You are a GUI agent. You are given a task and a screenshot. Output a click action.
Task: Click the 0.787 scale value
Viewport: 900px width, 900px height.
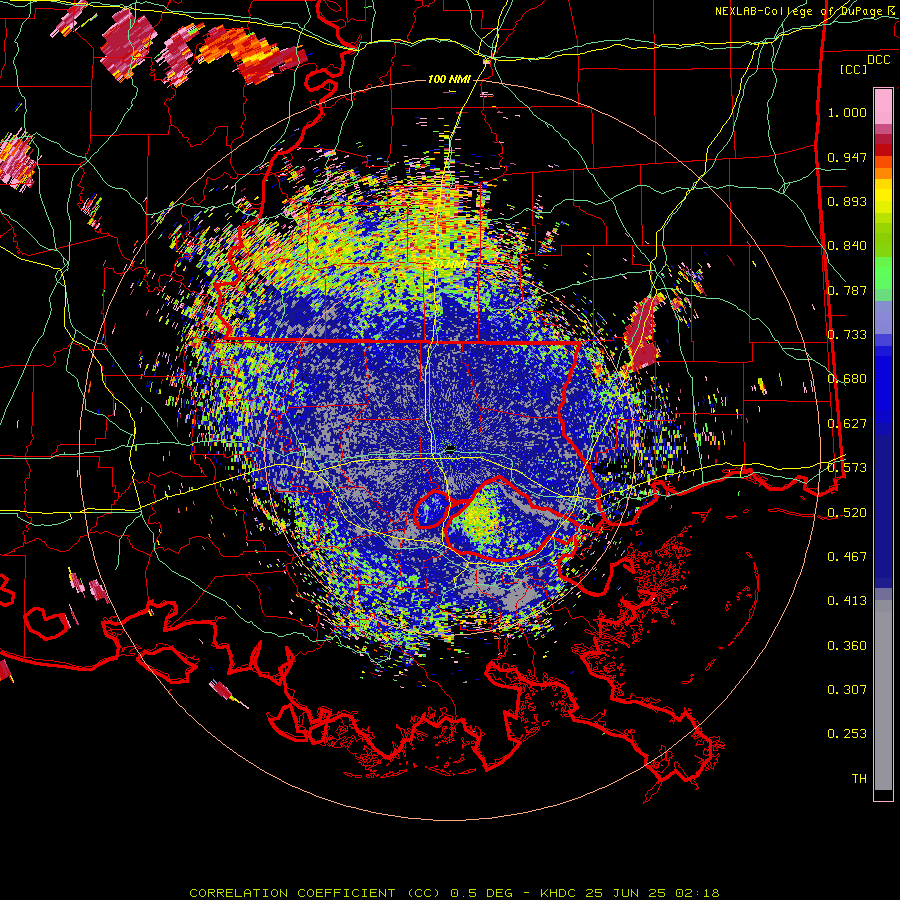pos(847,290)
